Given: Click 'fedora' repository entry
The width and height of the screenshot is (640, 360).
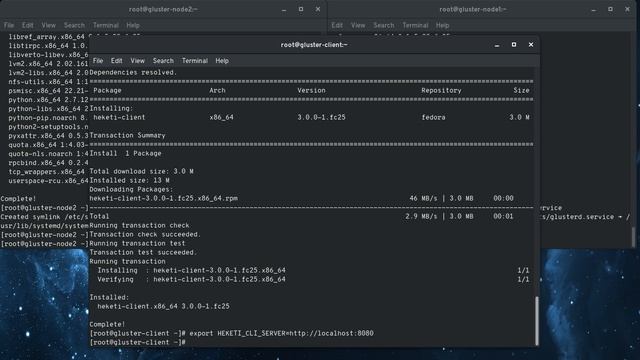Looking at the screenshot, I should coord(433,118).
